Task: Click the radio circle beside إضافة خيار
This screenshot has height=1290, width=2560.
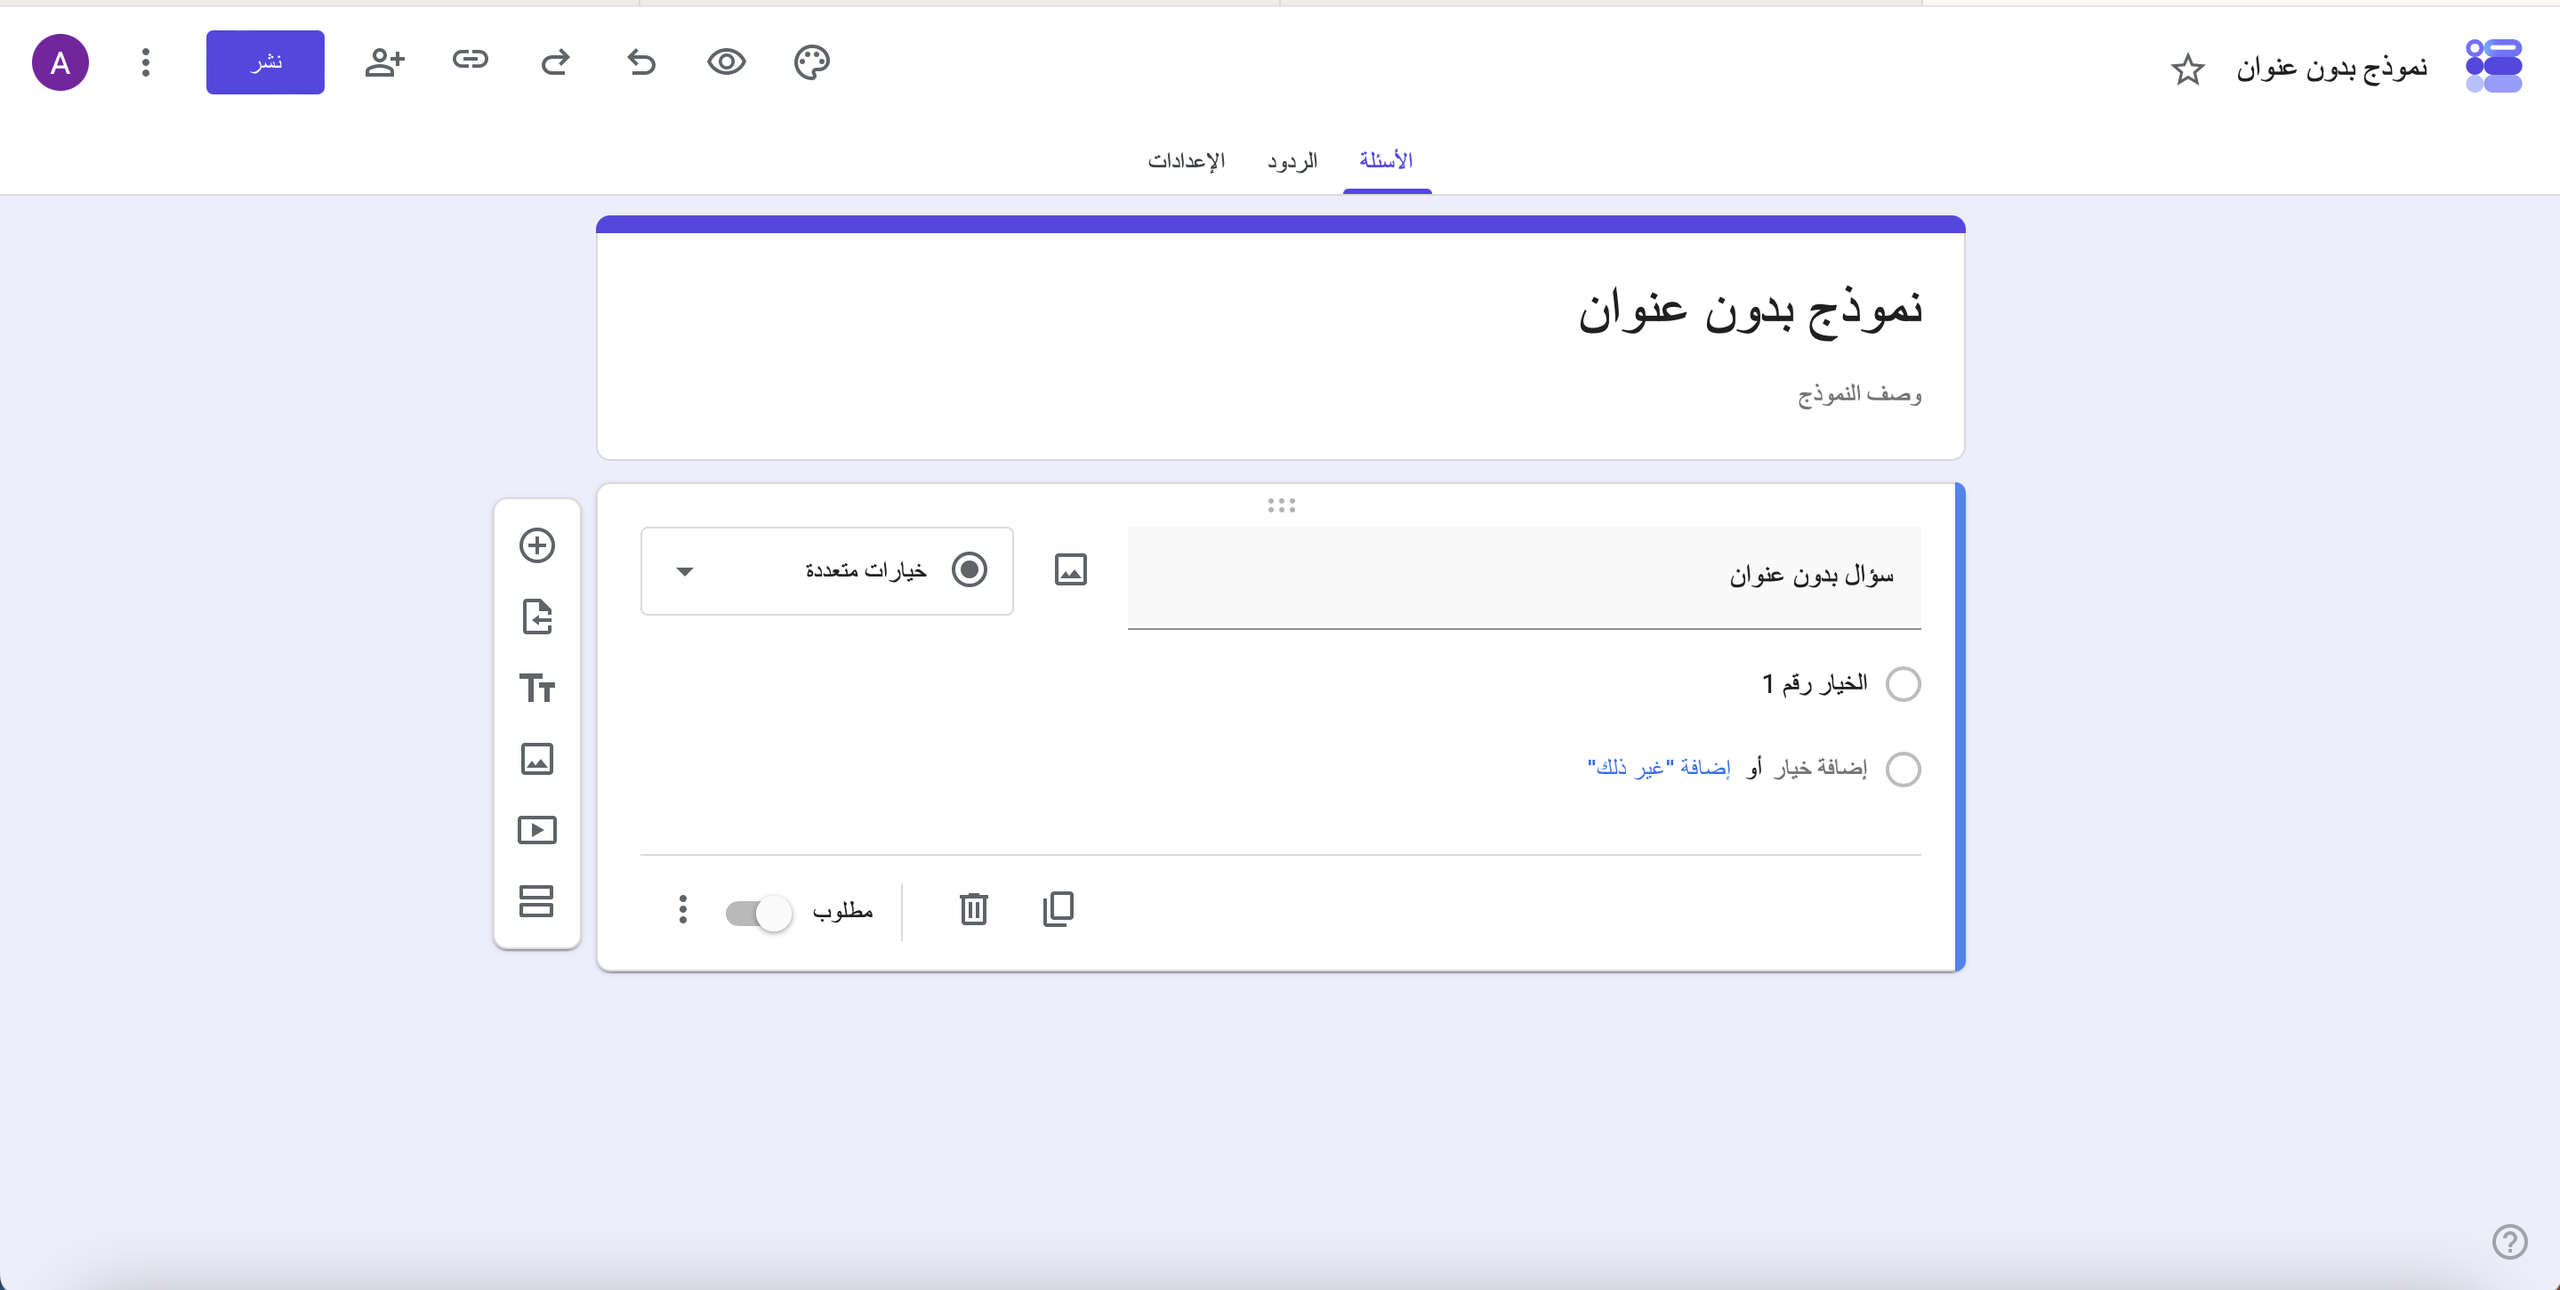Action: pyautogui.click(x=1902, y=769)
